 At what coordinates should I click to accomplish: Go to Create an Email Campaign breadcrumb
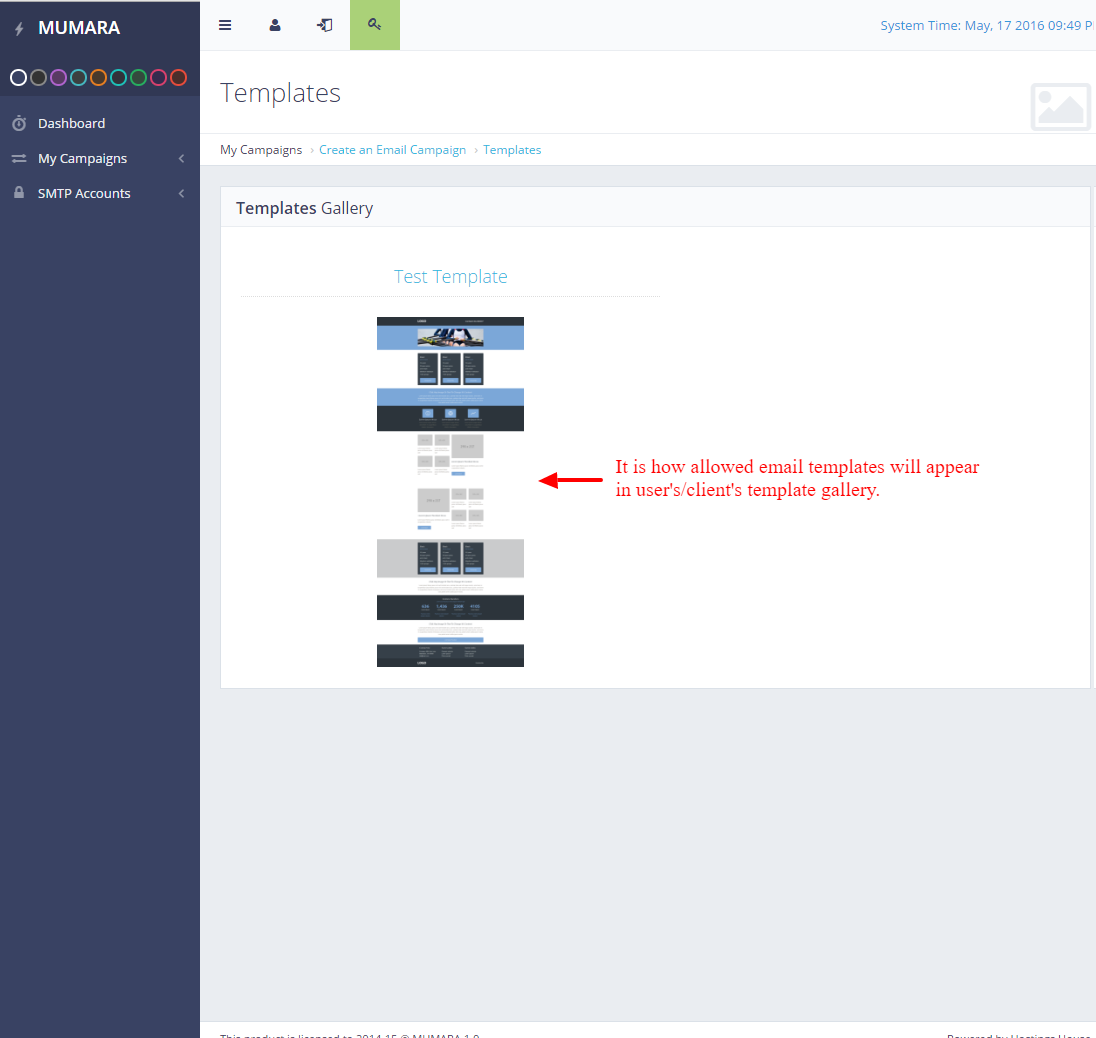point(392,150)
